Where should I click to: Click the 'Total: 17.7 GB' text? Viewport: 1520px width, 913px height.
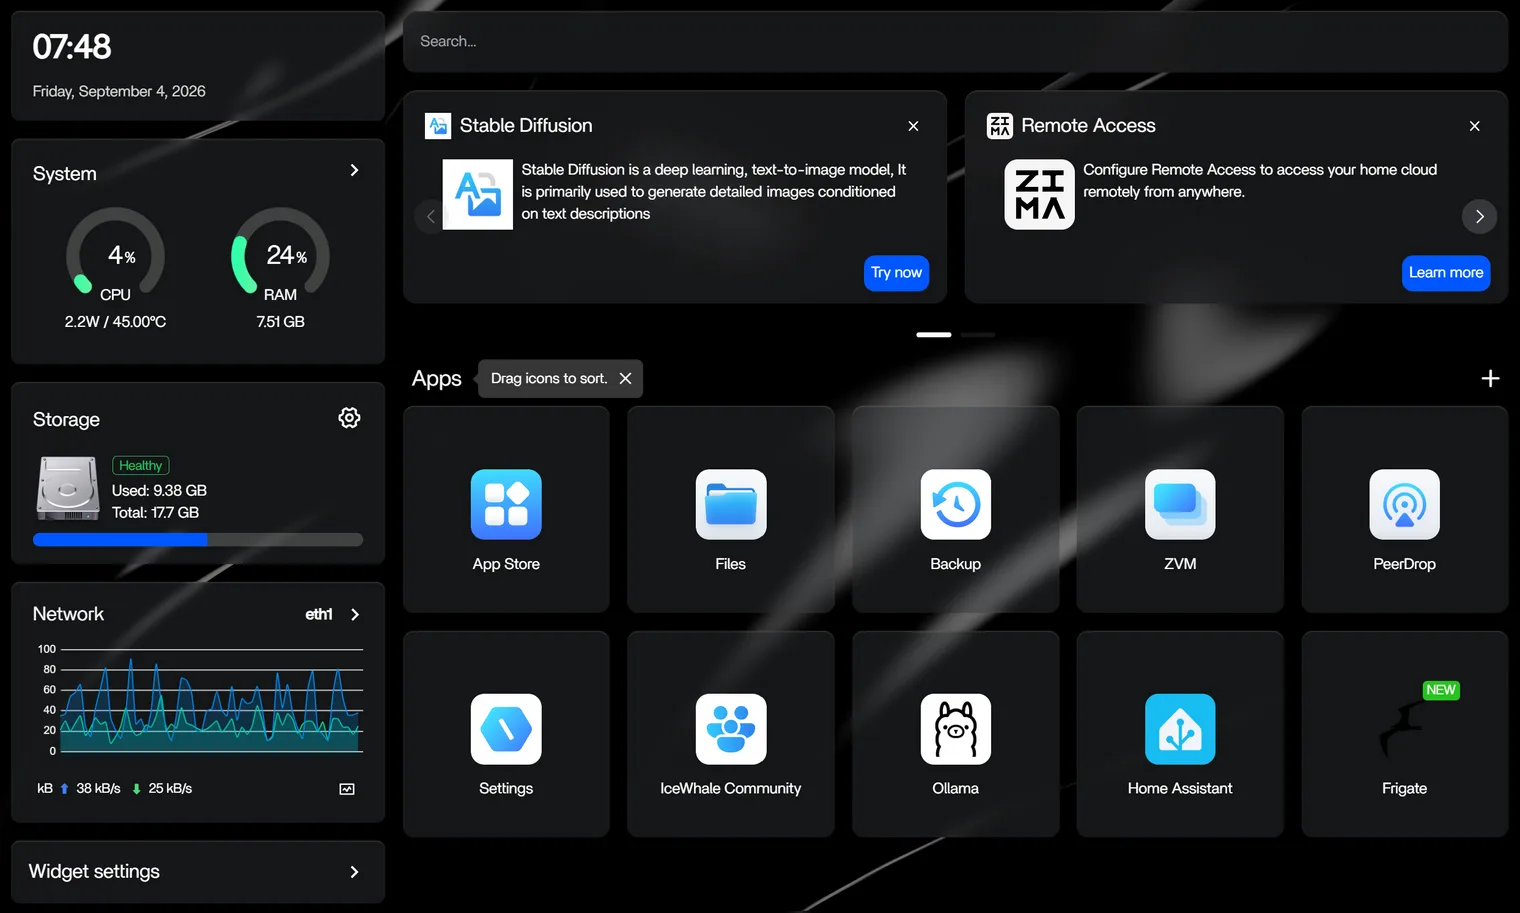pyautogui.click(x=155, y=512)
